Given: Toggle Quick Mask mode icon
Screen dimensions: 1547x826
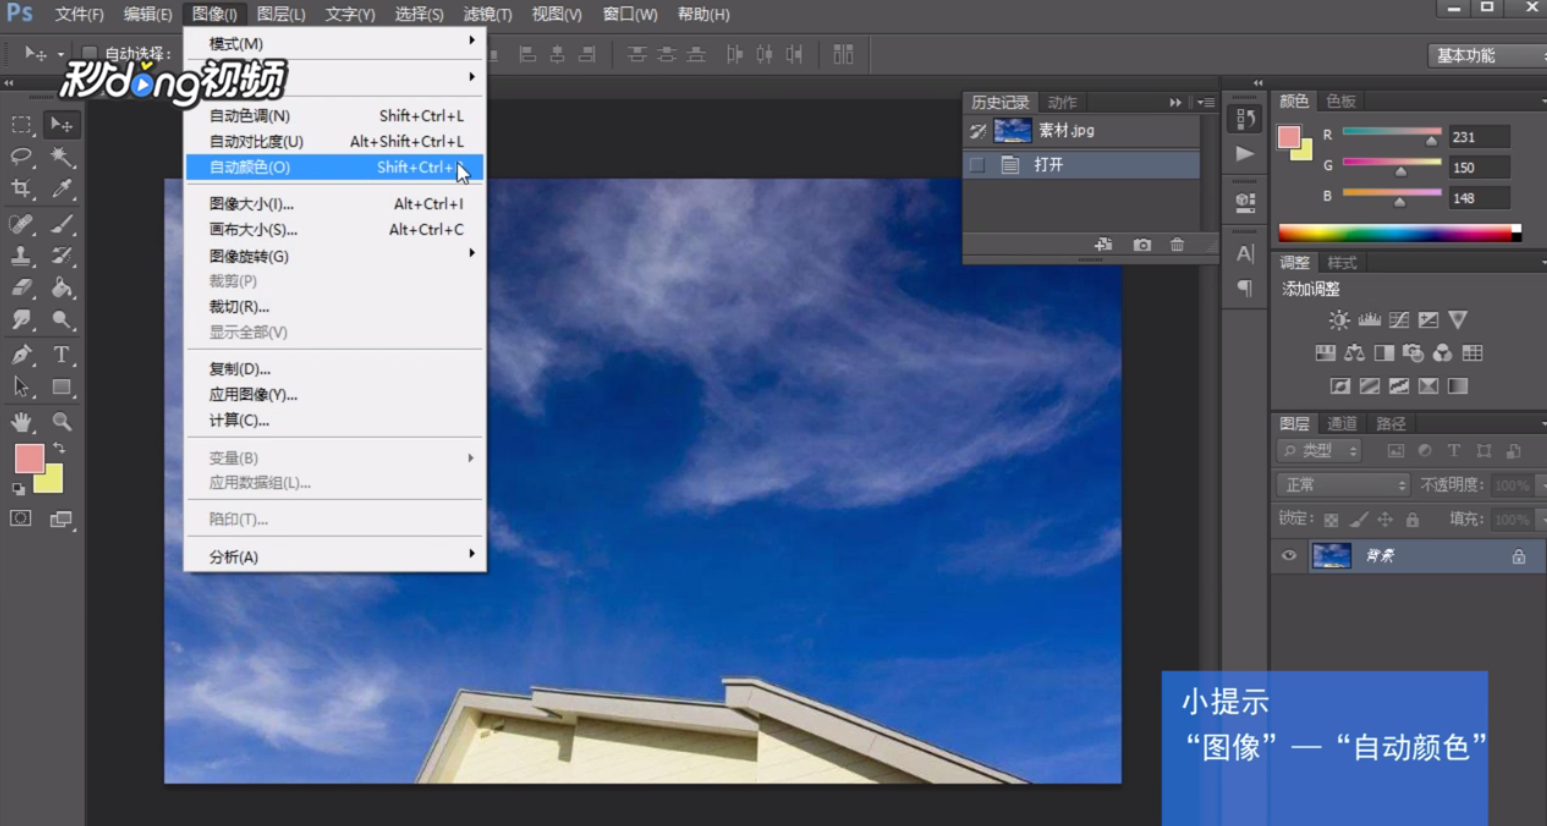Looking at the screenshot, I should click(21, 518).
